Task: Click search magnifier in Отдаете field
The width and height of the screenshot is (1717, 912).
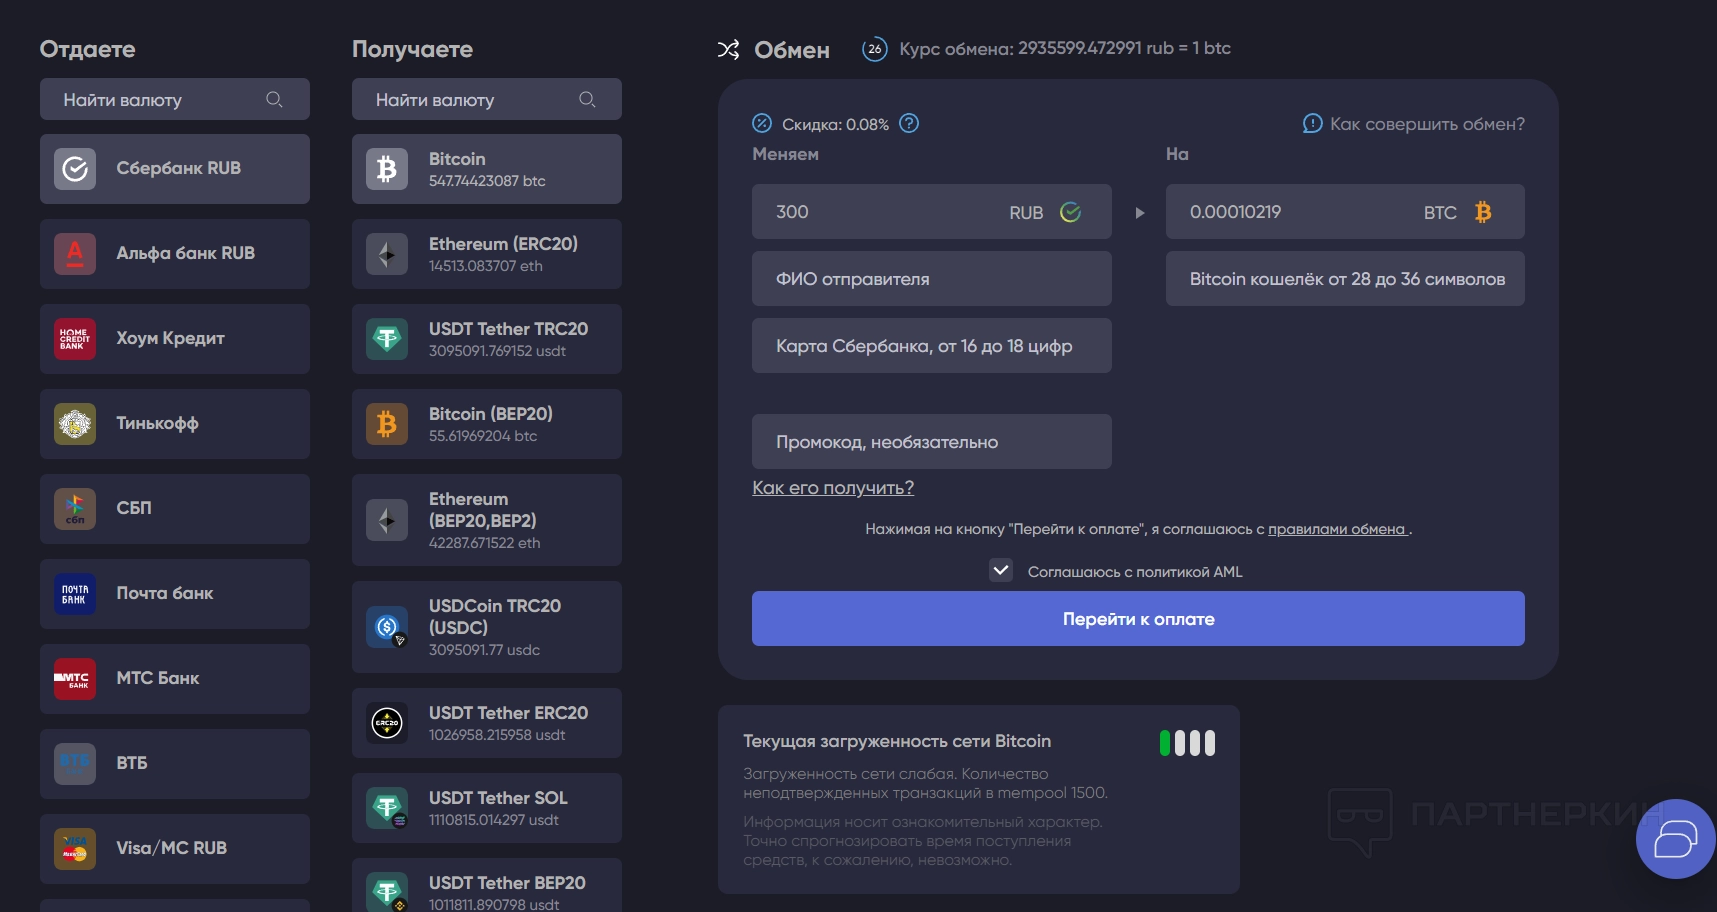Action: click(274, 100)
